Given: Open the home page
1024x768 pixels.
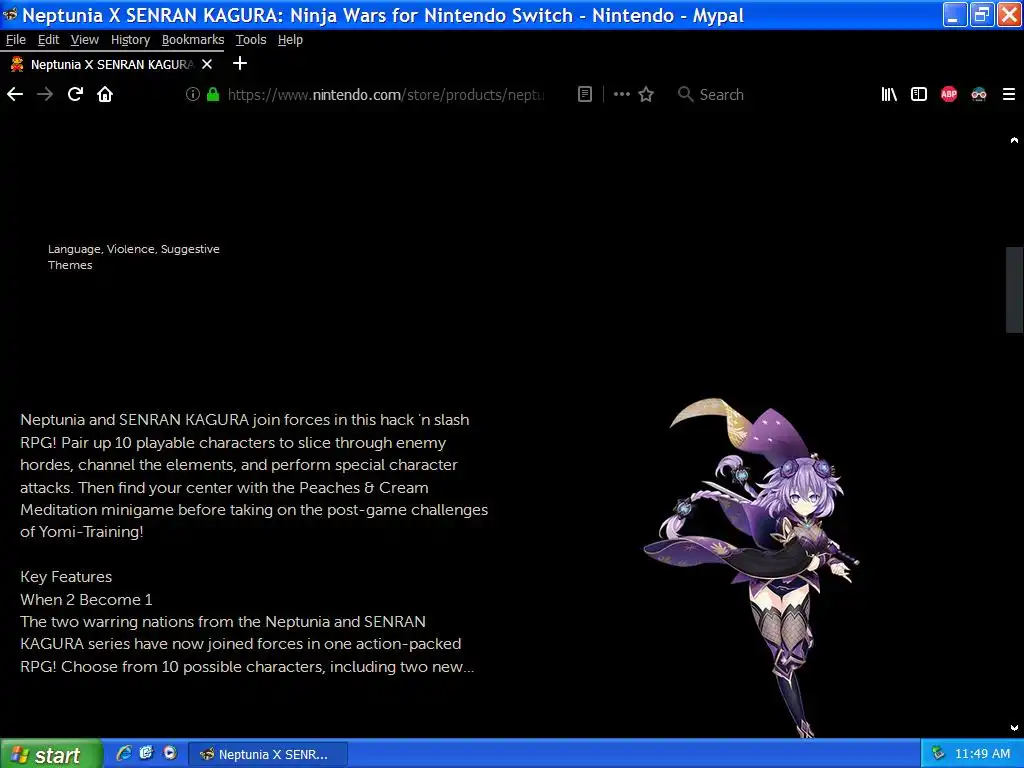Looking at the screenshot, I should coord(105,95).
